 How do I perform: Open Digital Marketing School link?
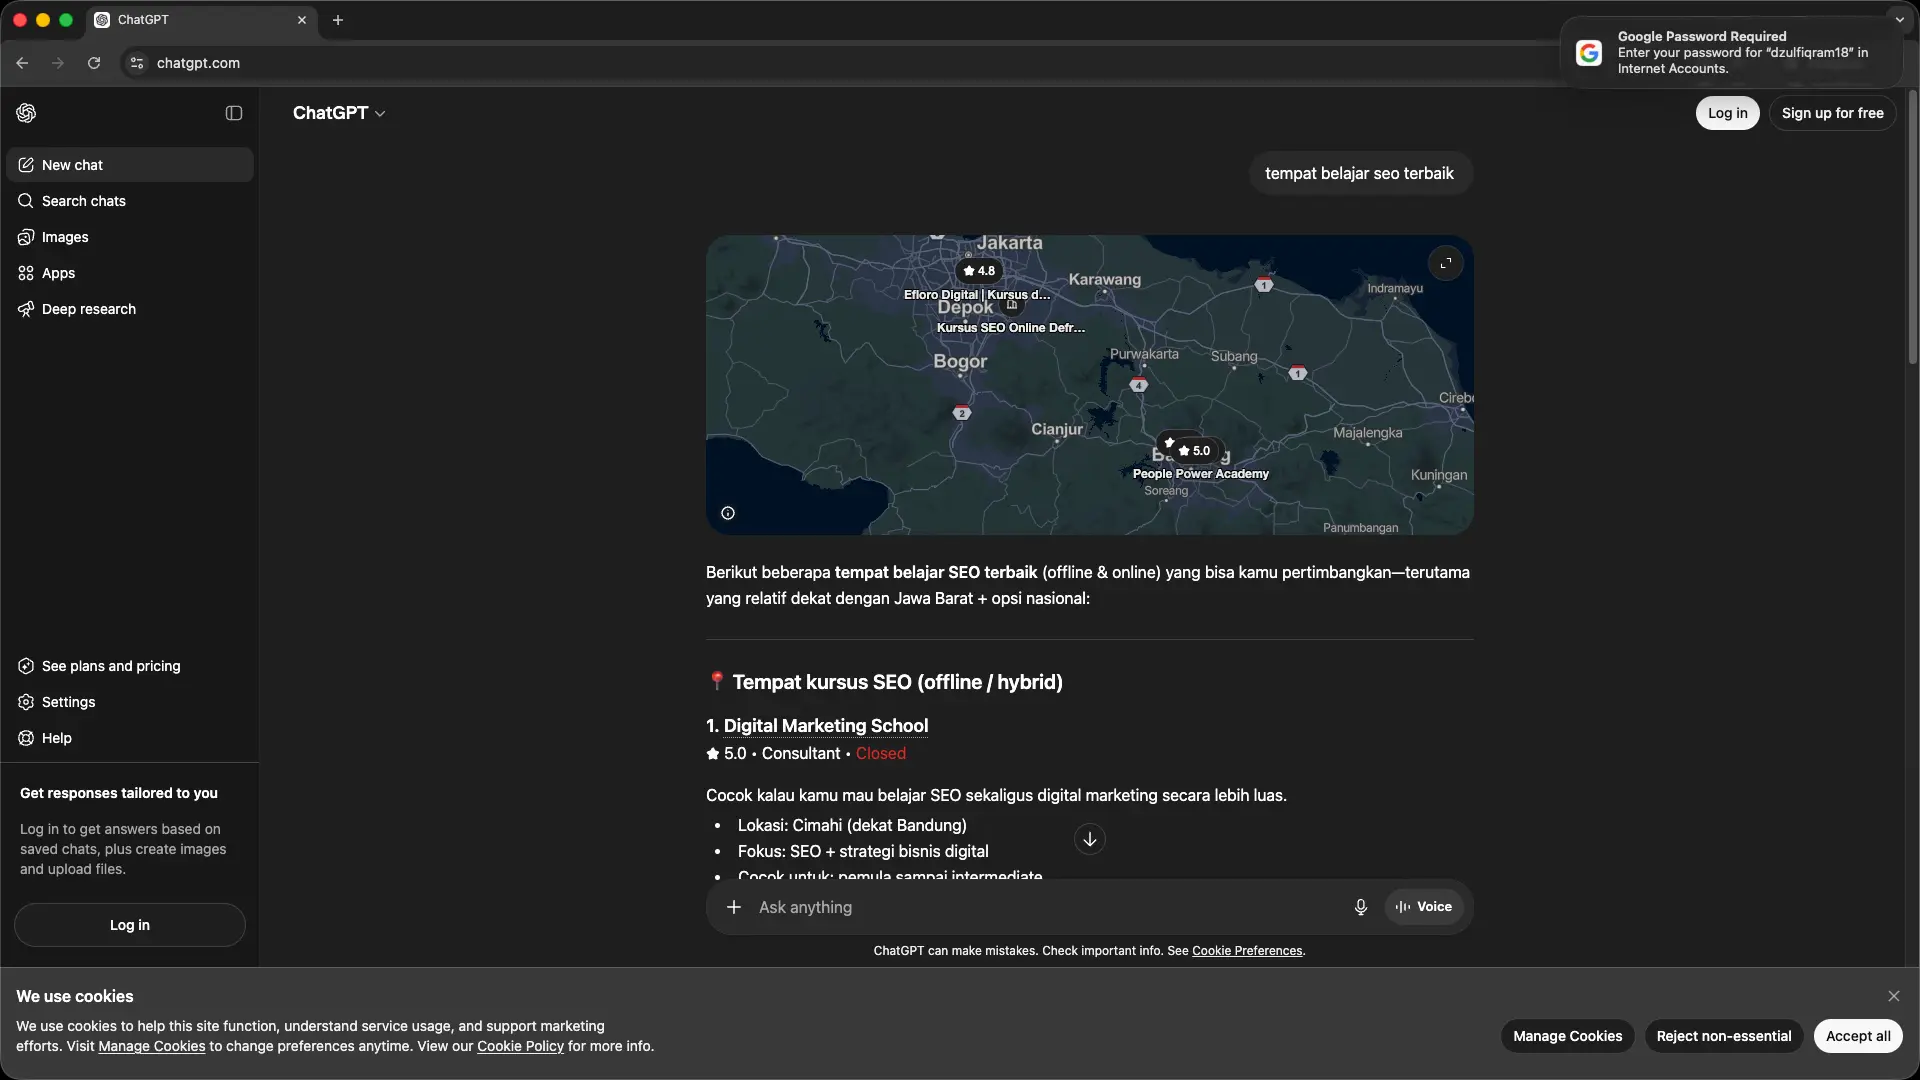tap(826, 726)
